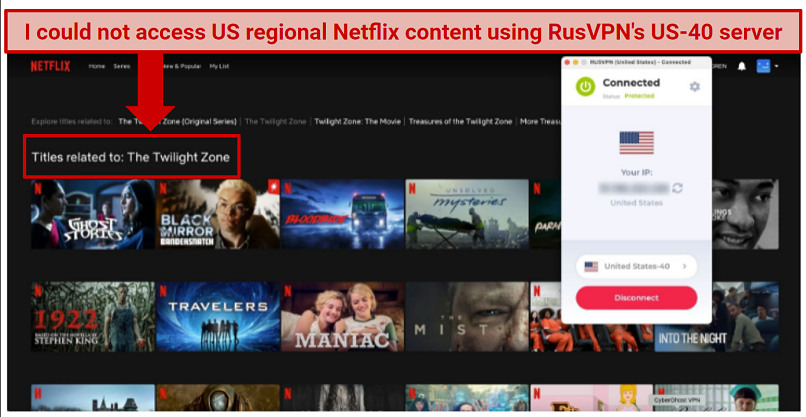806x417 pixels.
Task: Open the Ghost Stories thumbnail
Action: (93, 214)
